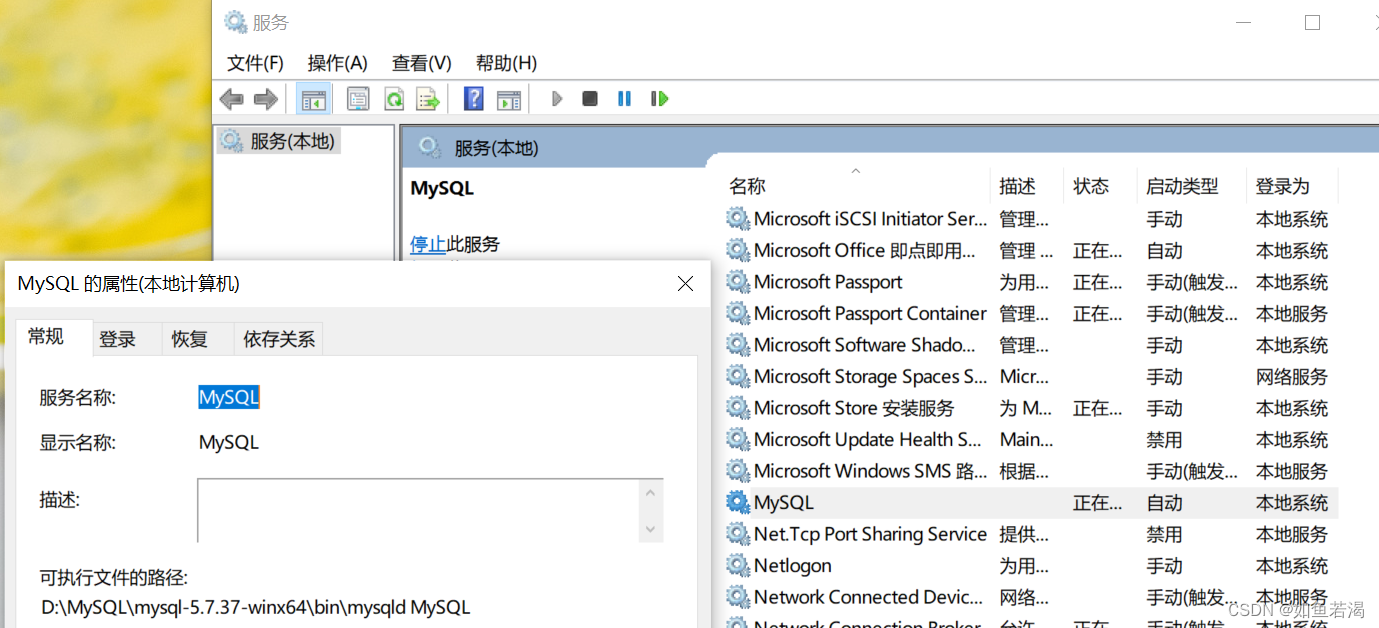Screen dimensions: 1379x628
Task: Click the Pause service icon
Action: [624, 99]
